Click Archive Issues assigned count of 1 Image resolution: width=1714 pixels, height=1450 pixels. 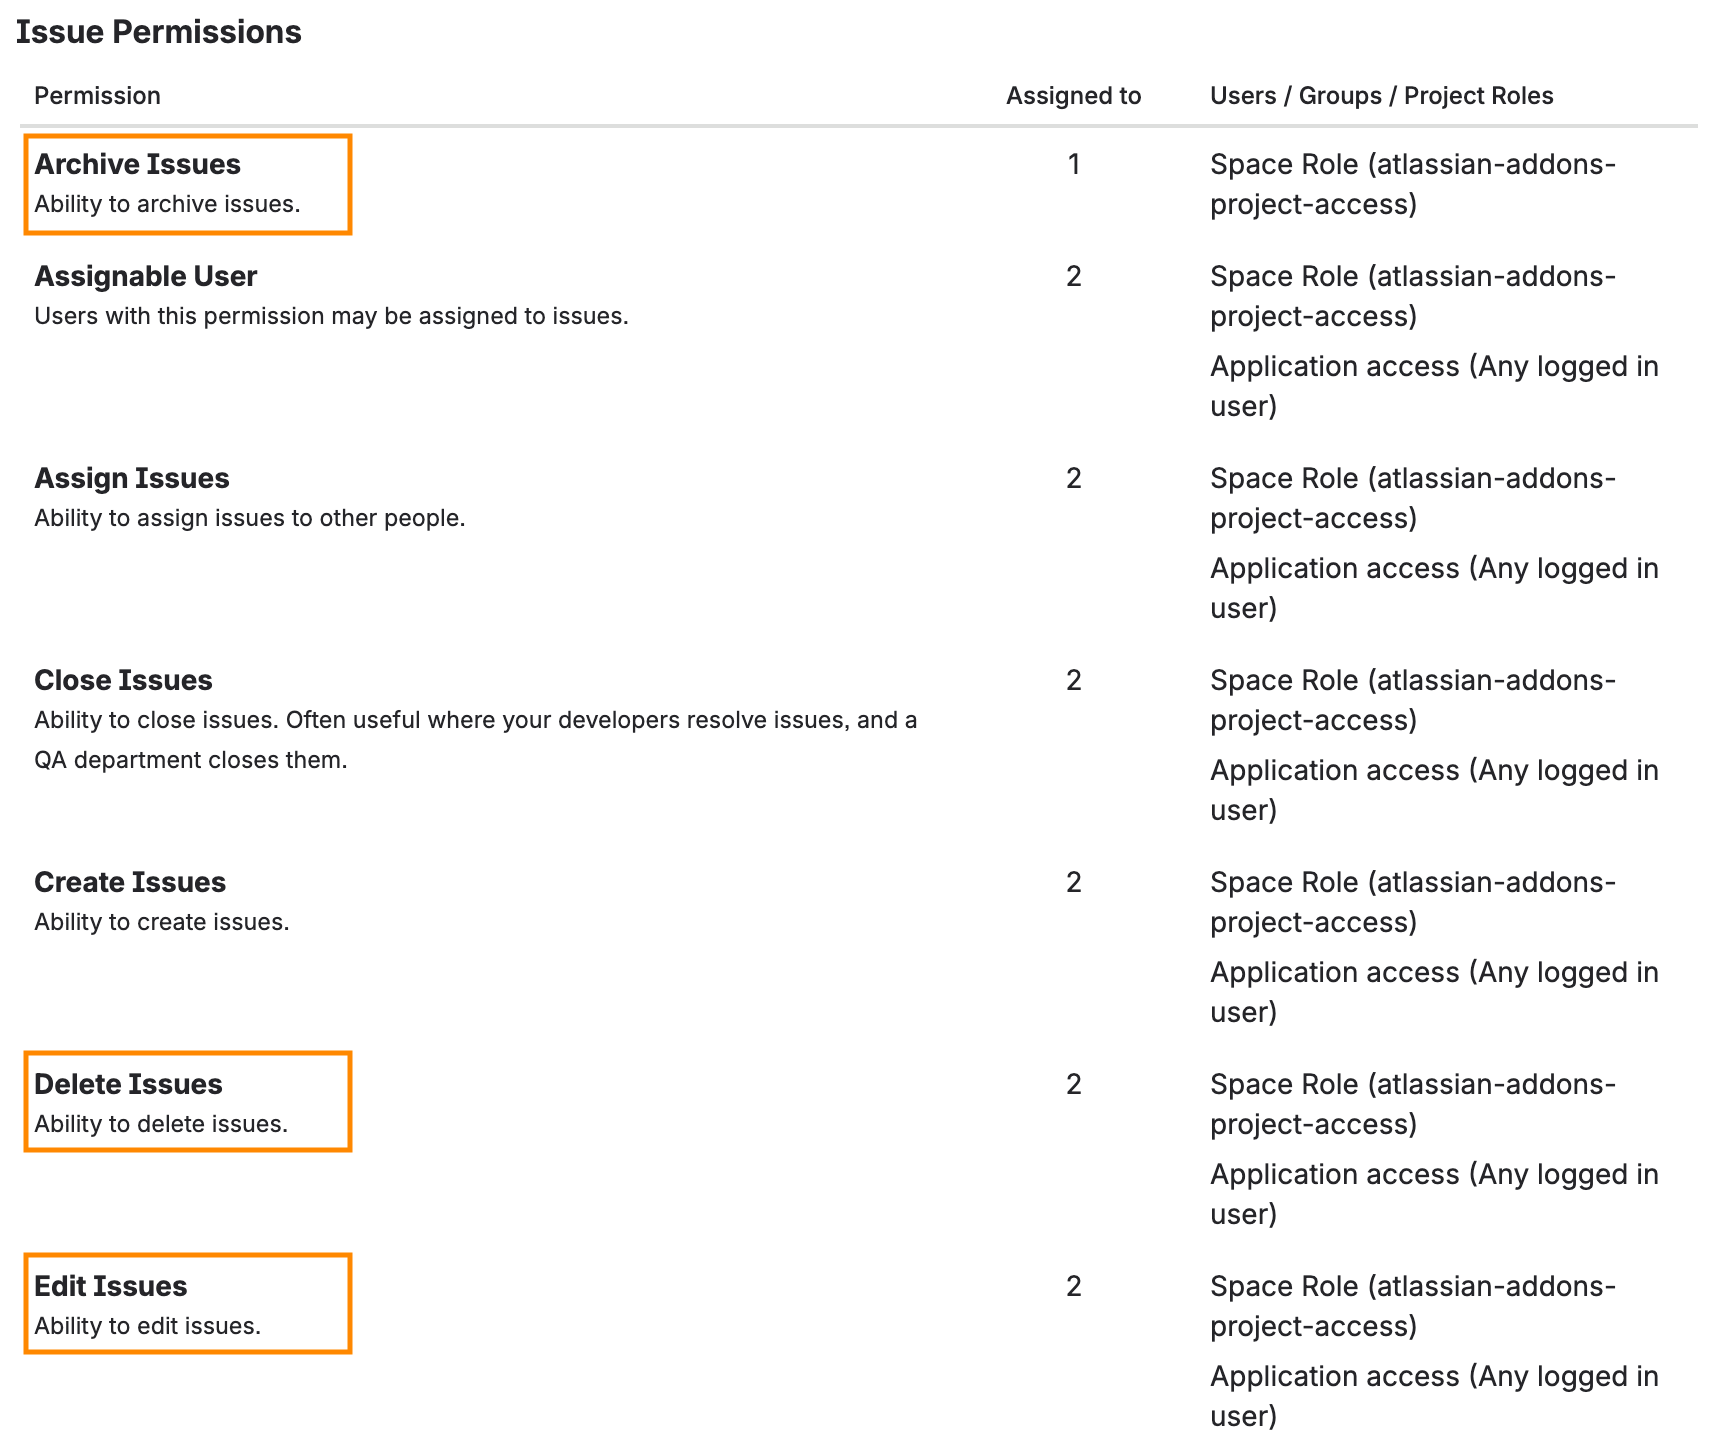[x=1074, y=164]
